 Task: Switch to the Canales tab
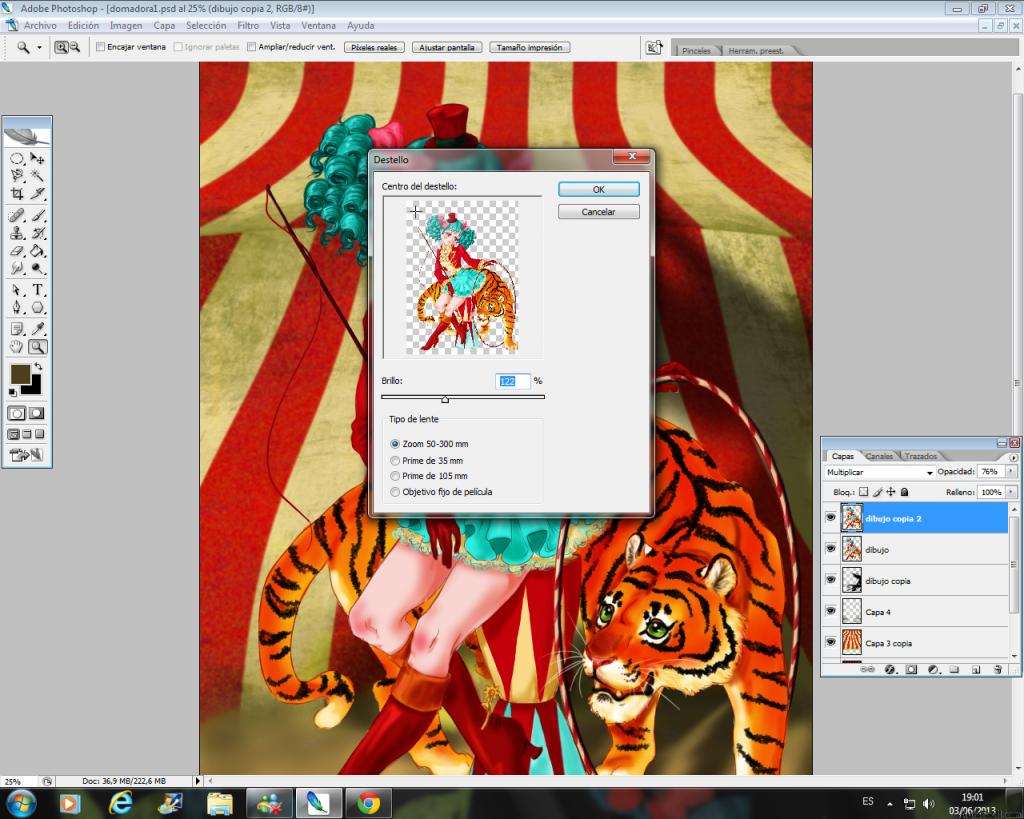tap(879, 456)
